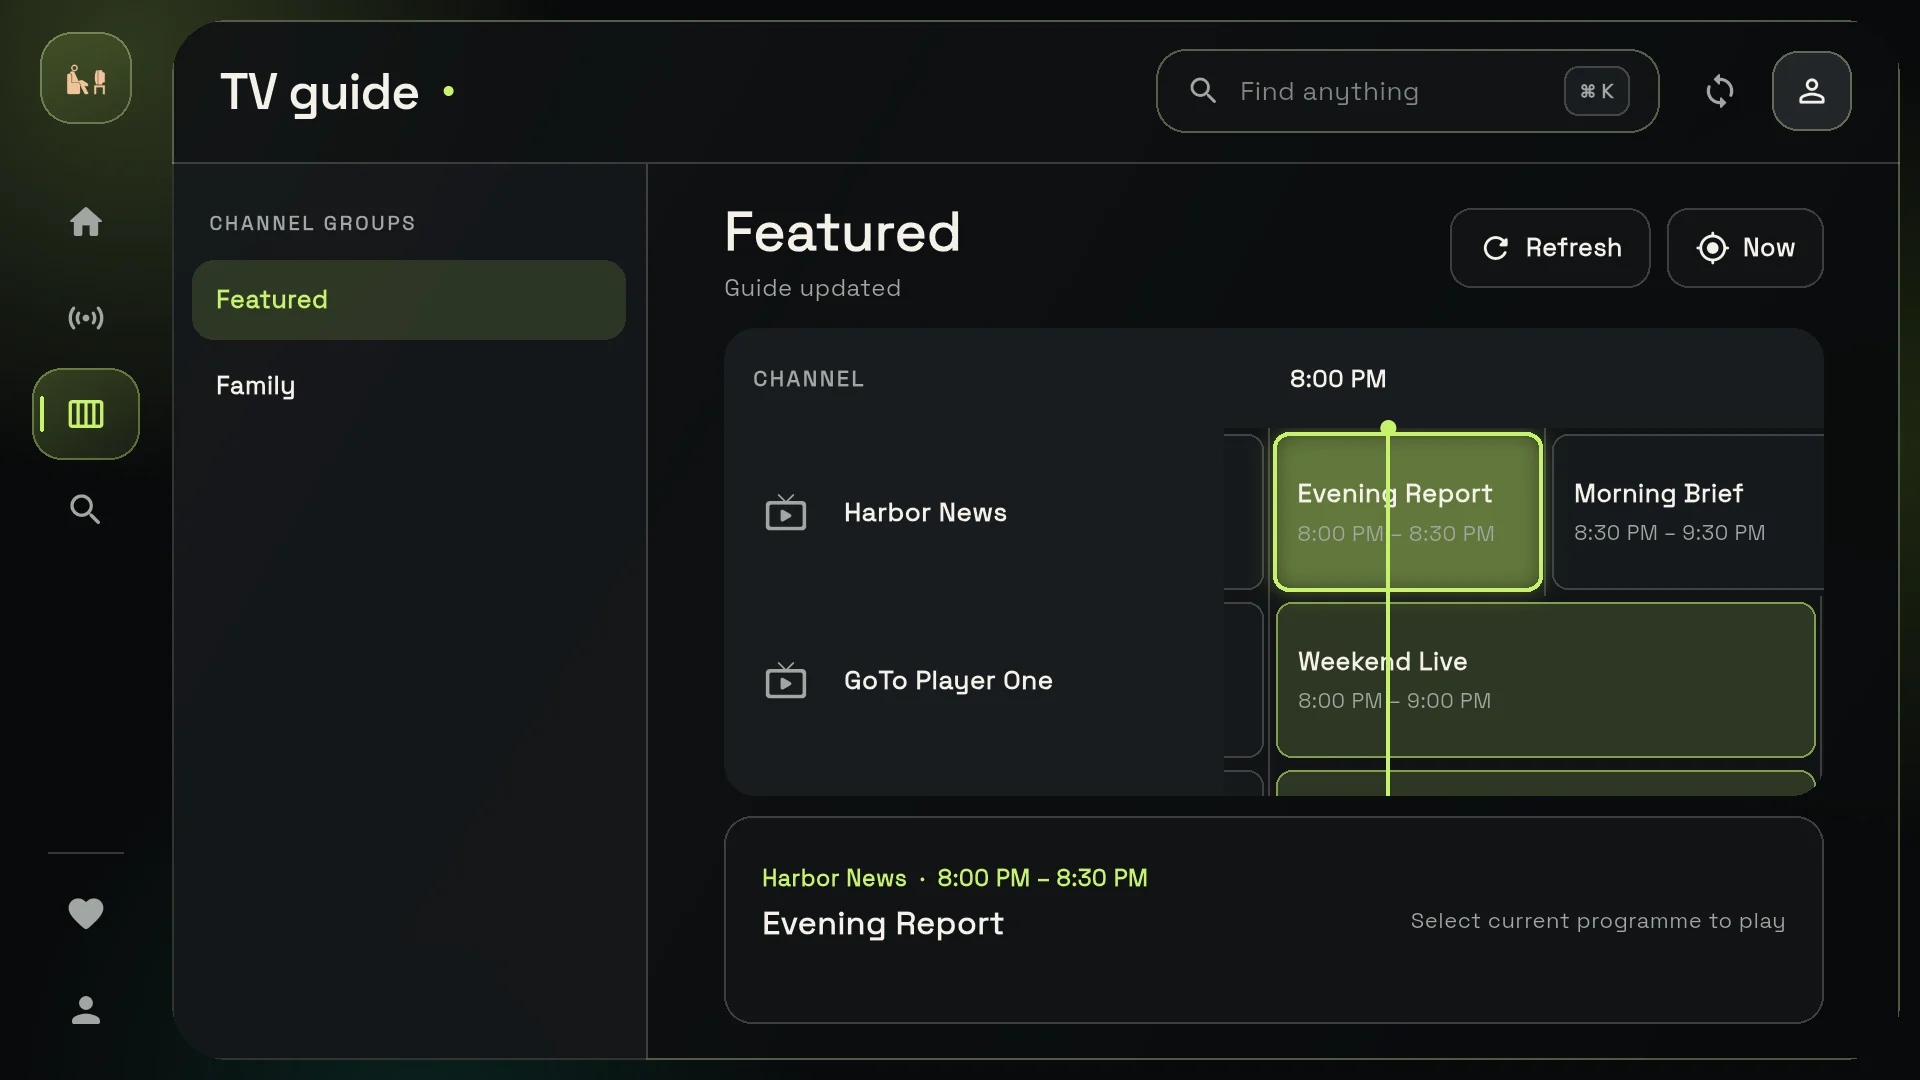Image resolution: width=1920 pixels, height=1080 pixels.
Task: Jump to Now in the guide
Action: tap(1745, 248)
